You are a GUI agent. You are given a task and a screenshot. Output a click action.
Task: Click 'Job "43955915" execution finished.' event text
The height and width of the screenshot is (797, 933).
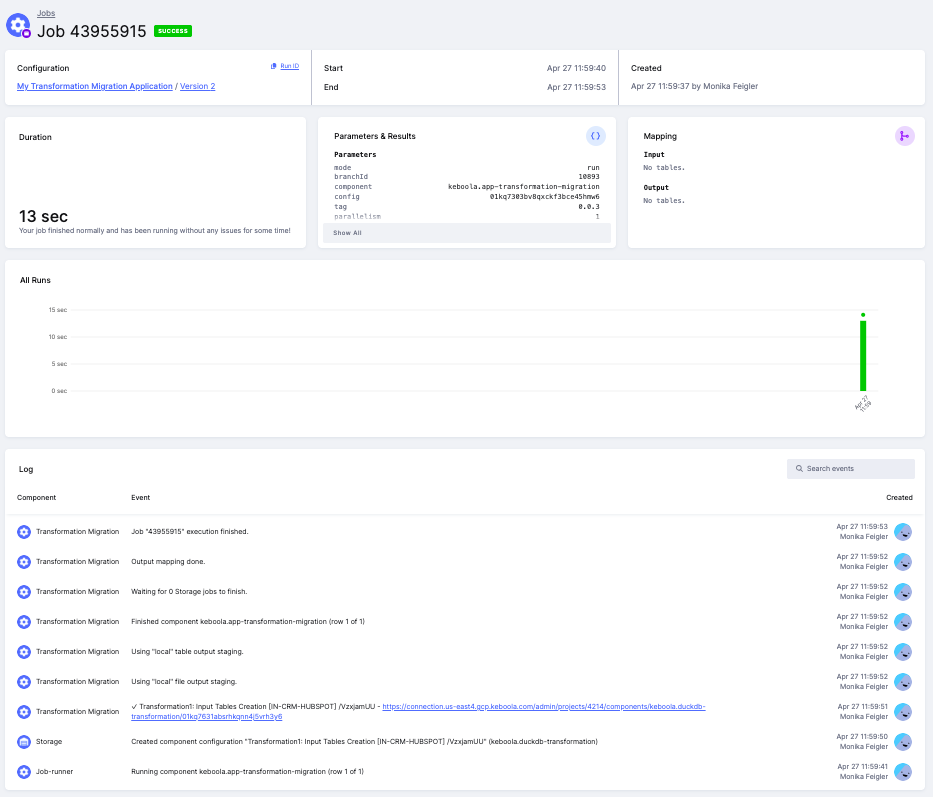coord(190,532)
